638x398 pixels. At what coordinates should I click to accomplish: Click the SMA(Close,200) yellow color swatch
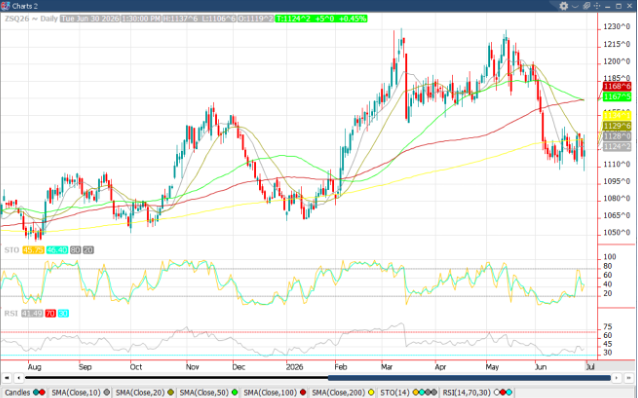(371, 392)
